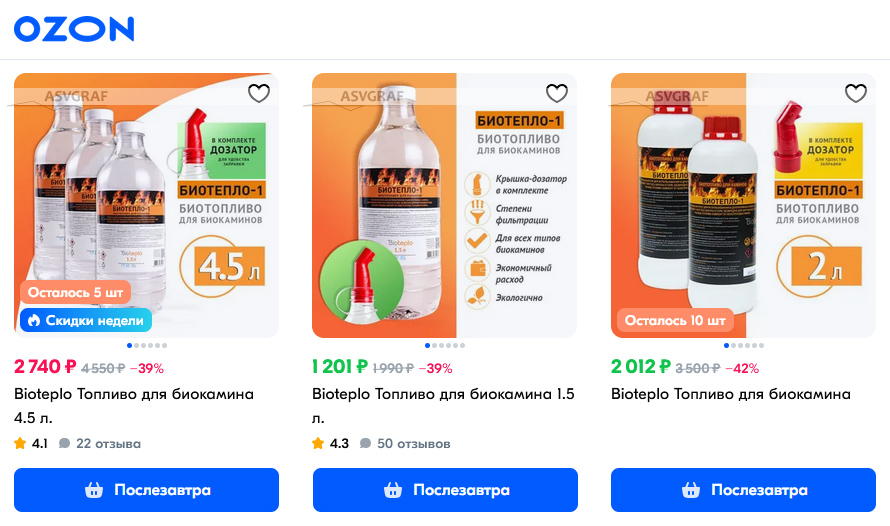Add the 2 012 ₽ item to cart
The height and width of the screenshot is (526, 890).
point(743,490)
